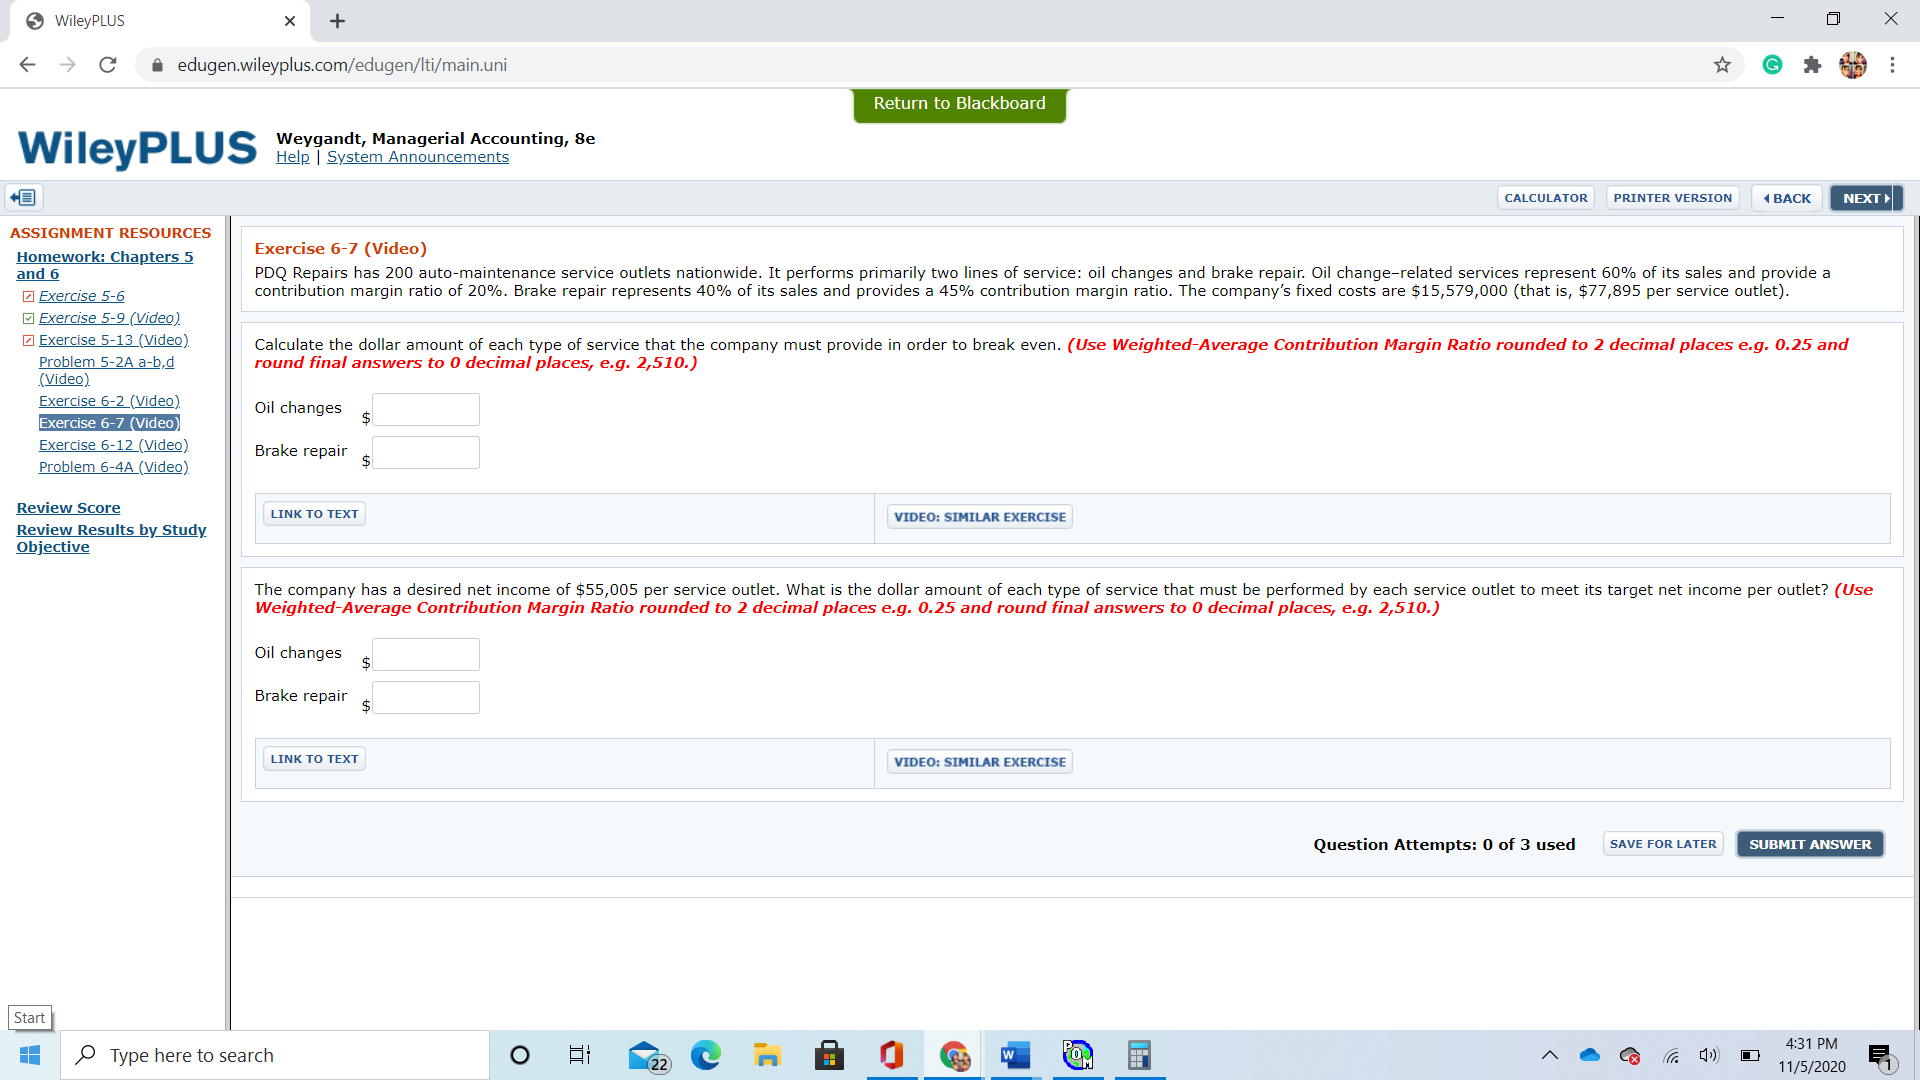
Task: Open Microsoft Word from the taskbar
Action: pyautogui.click(x=1014, y=1055)
